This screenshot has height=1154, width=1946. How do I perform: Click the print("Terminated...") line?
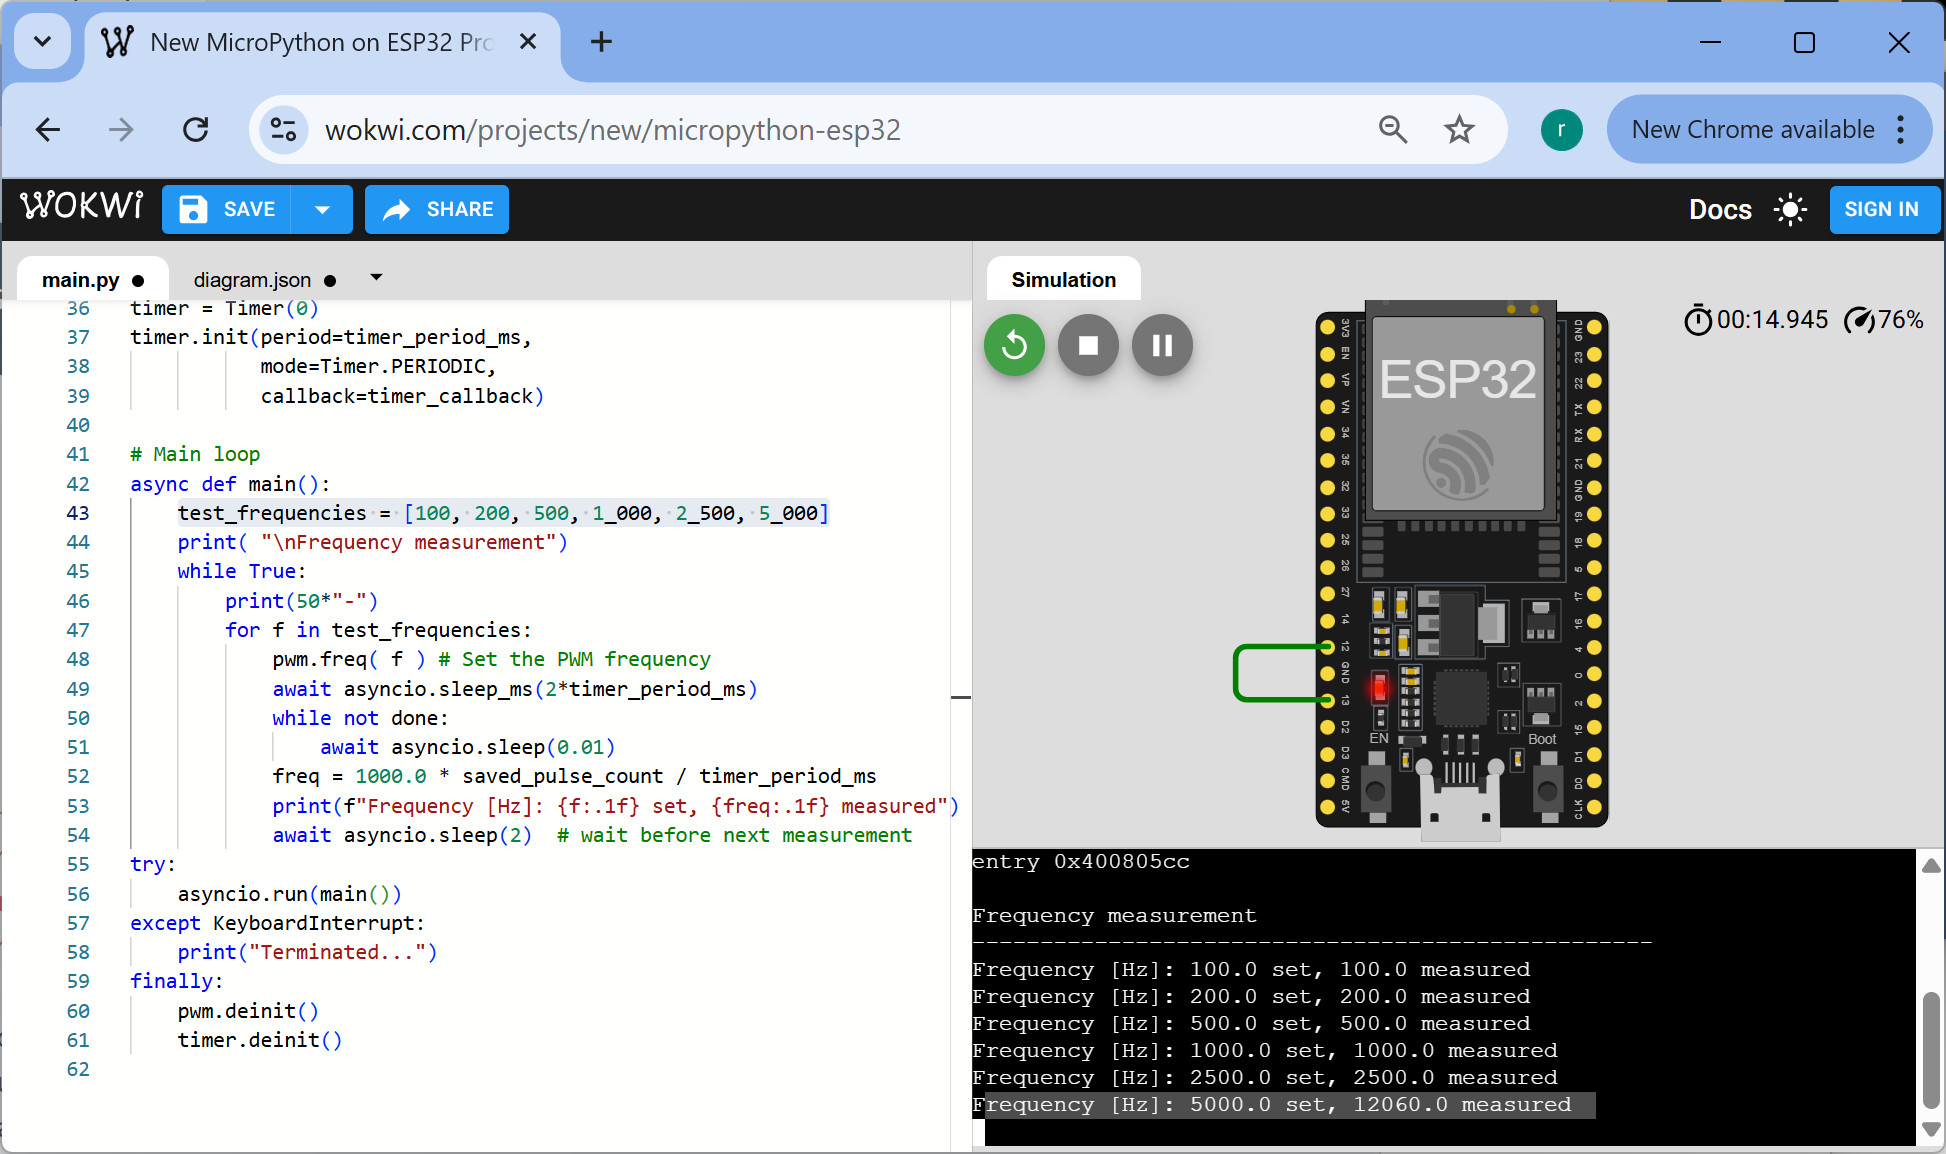pyautogui.click(x=307, y=952)
